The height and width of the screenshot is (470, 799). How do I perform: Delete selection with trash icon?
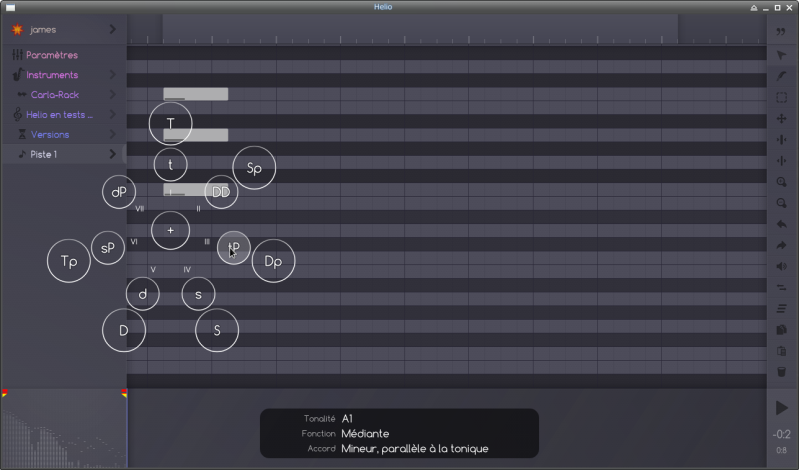pyautogui.click(x=781, y=372)
